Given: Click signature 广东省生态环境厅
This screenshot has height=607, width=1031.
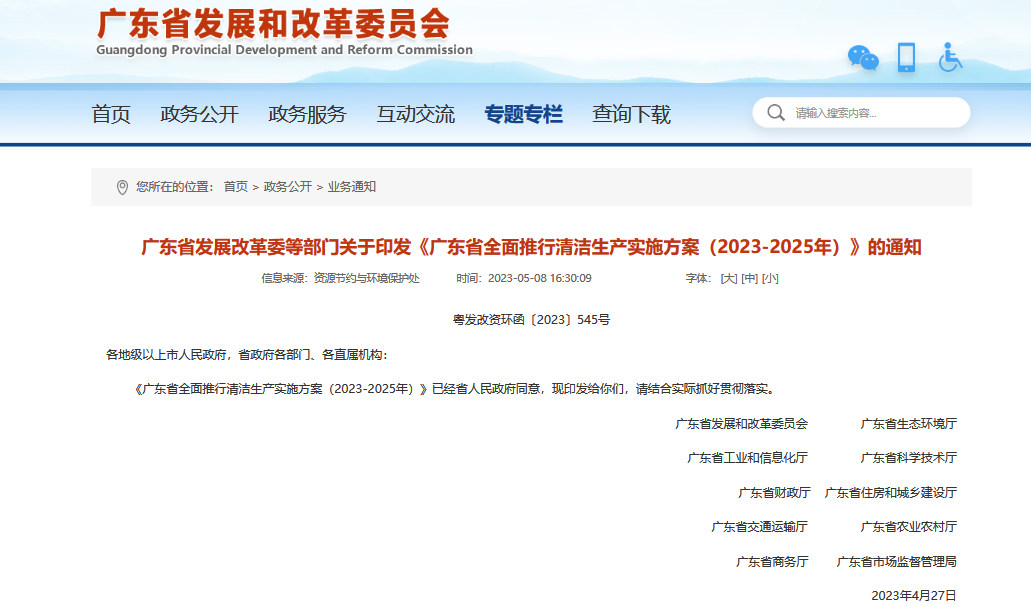Looking at the screenshot, I should tap(909, 424).
